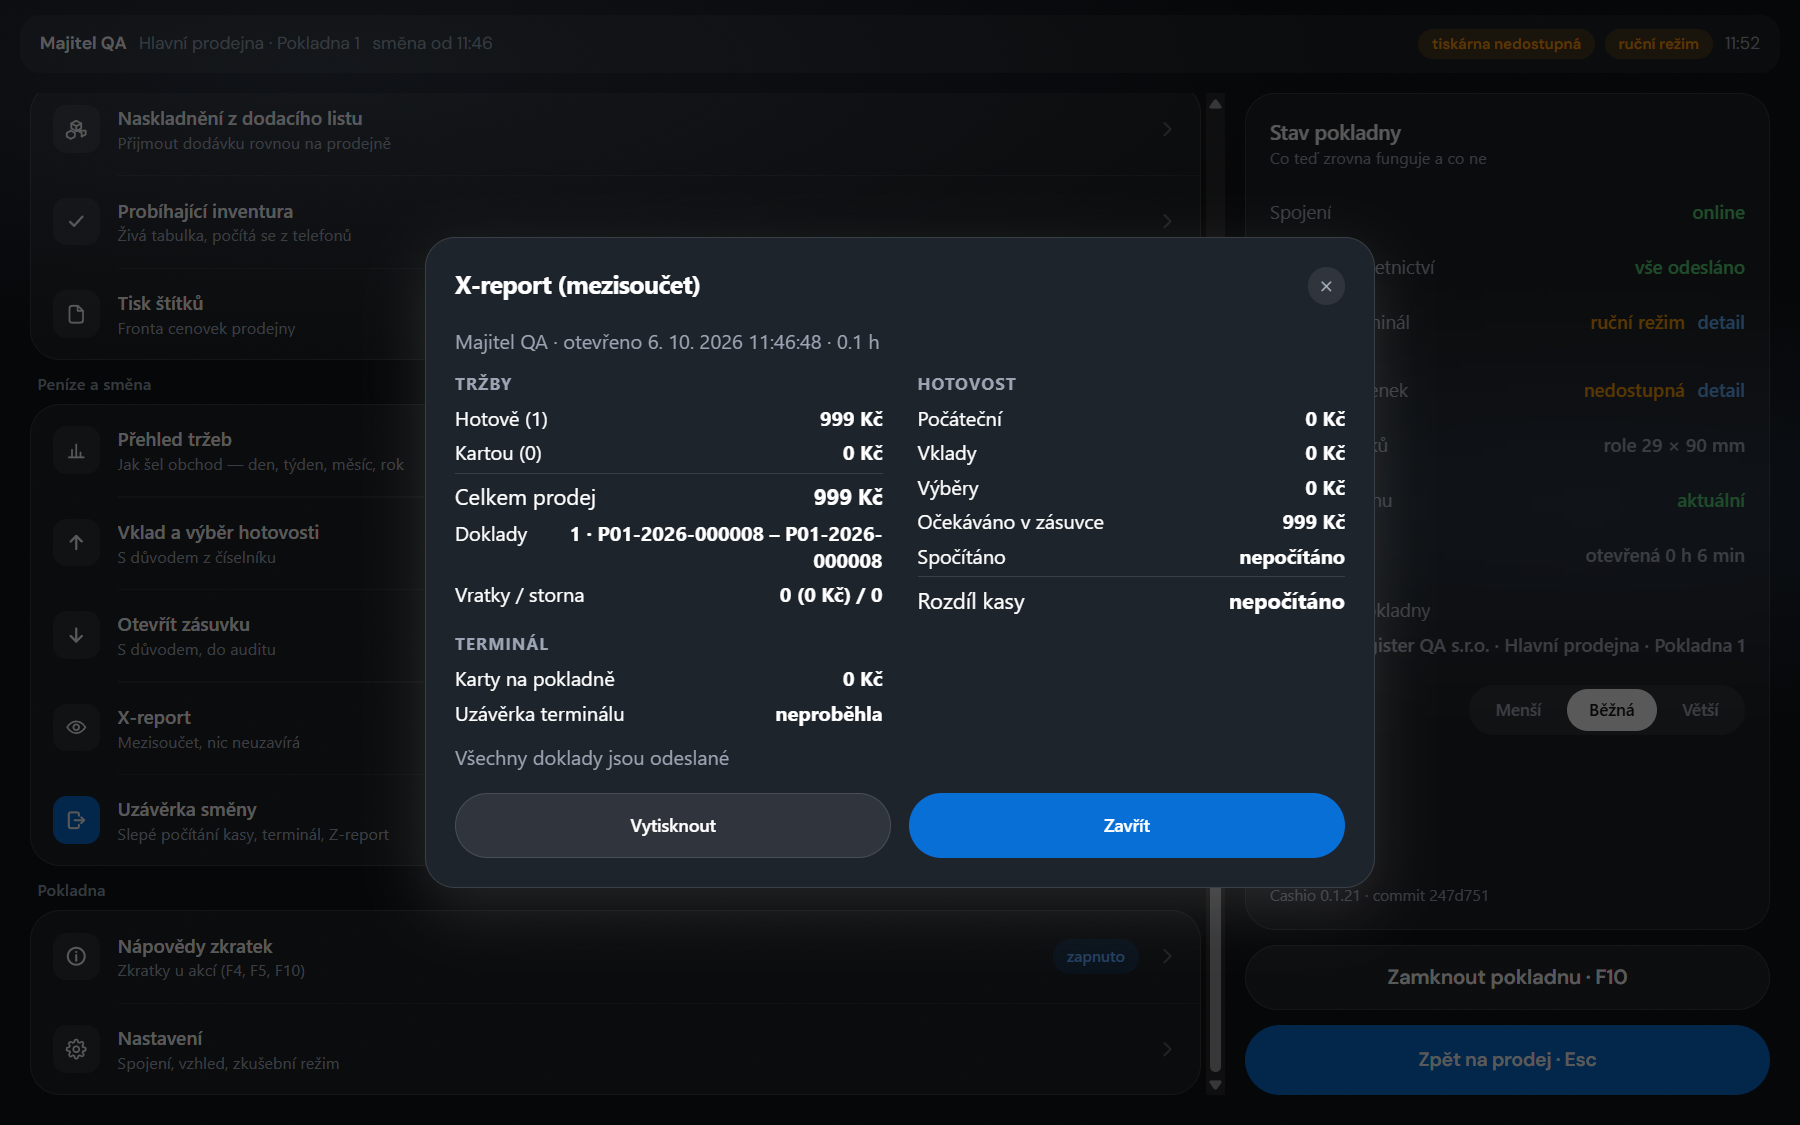Screen dimensions: 1800x1125
Task: Click the 'Rozdíl kasy' label
Action: (971, 602)
